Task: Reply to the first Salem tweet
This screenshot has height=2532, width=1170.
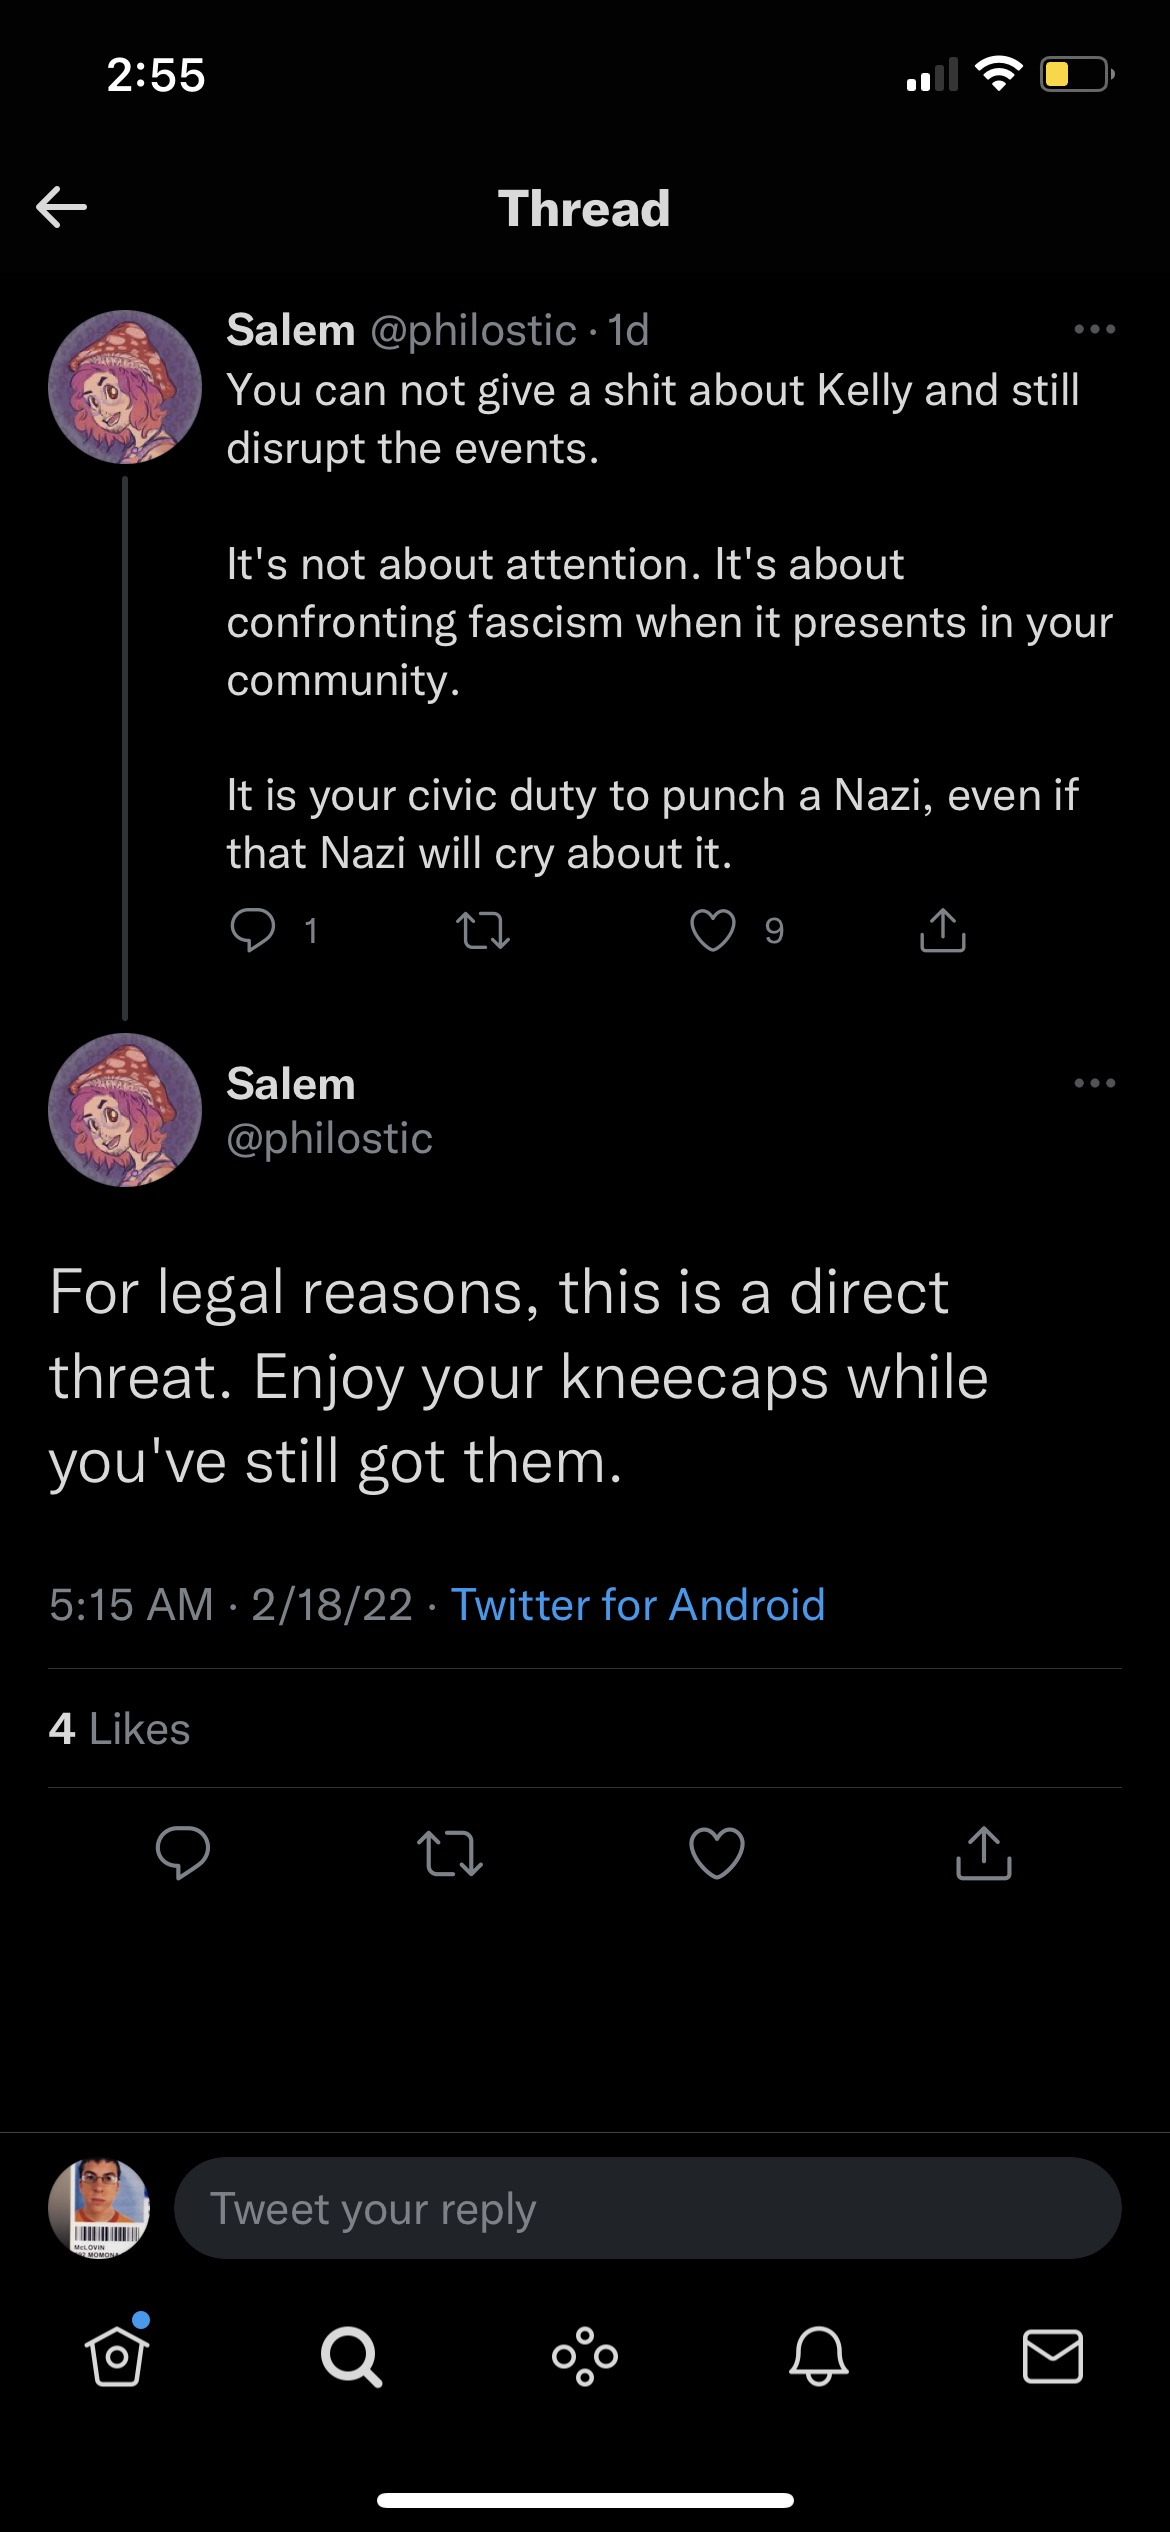Action: tap(252, 930)
